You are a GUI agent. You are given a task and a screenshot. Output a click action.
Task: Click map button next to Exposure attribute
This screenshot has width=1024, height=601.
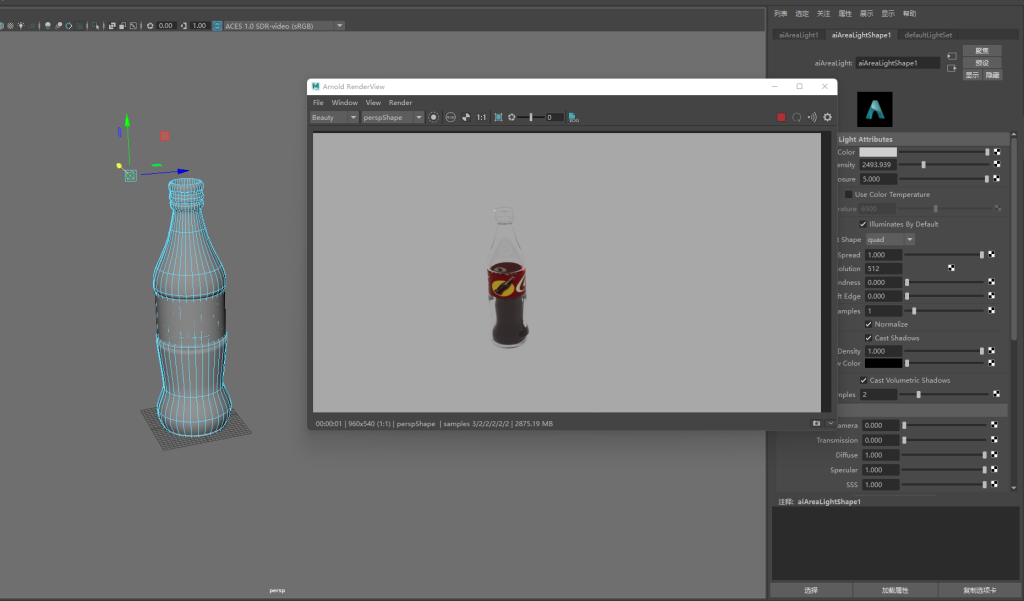pos(997,178)
